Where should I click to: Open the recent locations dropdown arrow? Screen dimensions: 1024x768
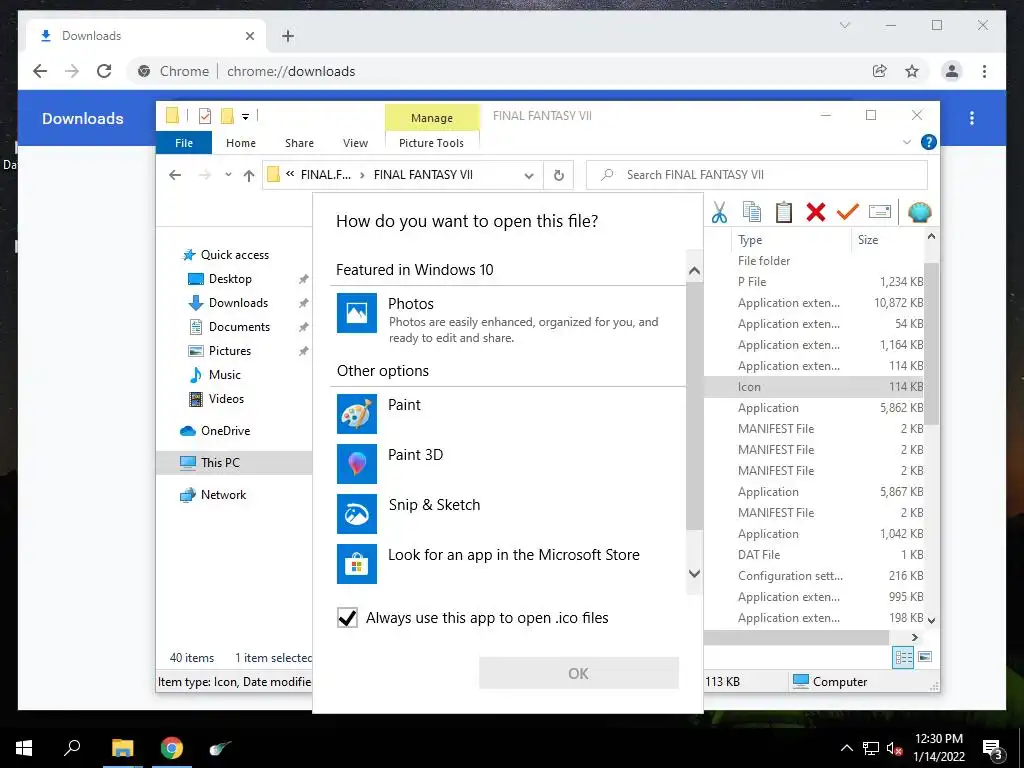click(228, 175)
